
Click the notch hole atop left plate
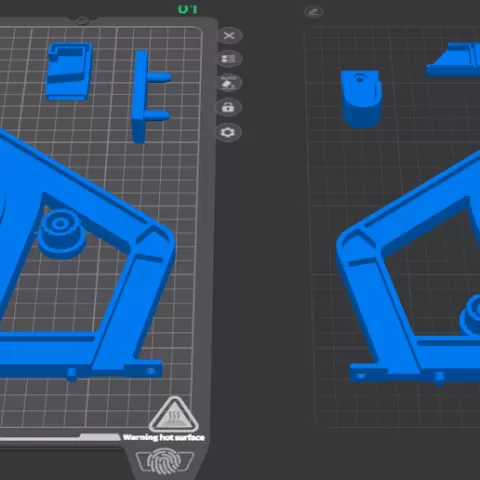pos(82,21)
